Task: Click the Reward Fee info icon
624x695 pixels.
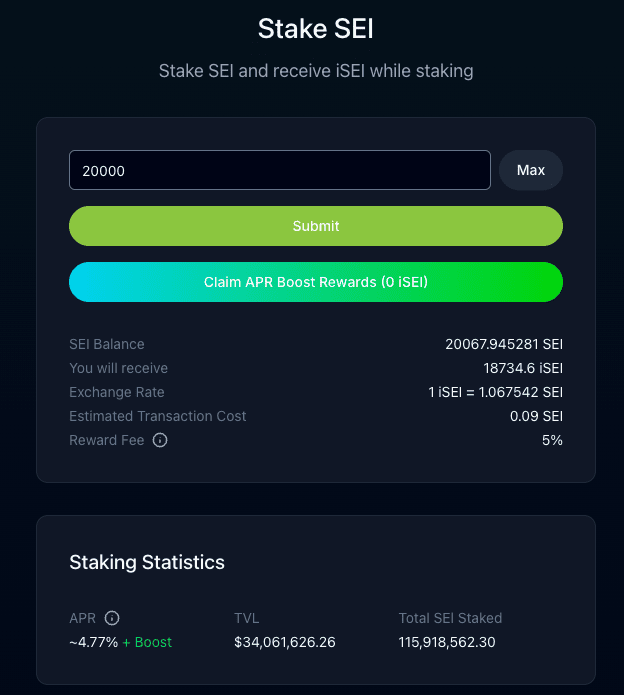Action: [x=160, y=440]
